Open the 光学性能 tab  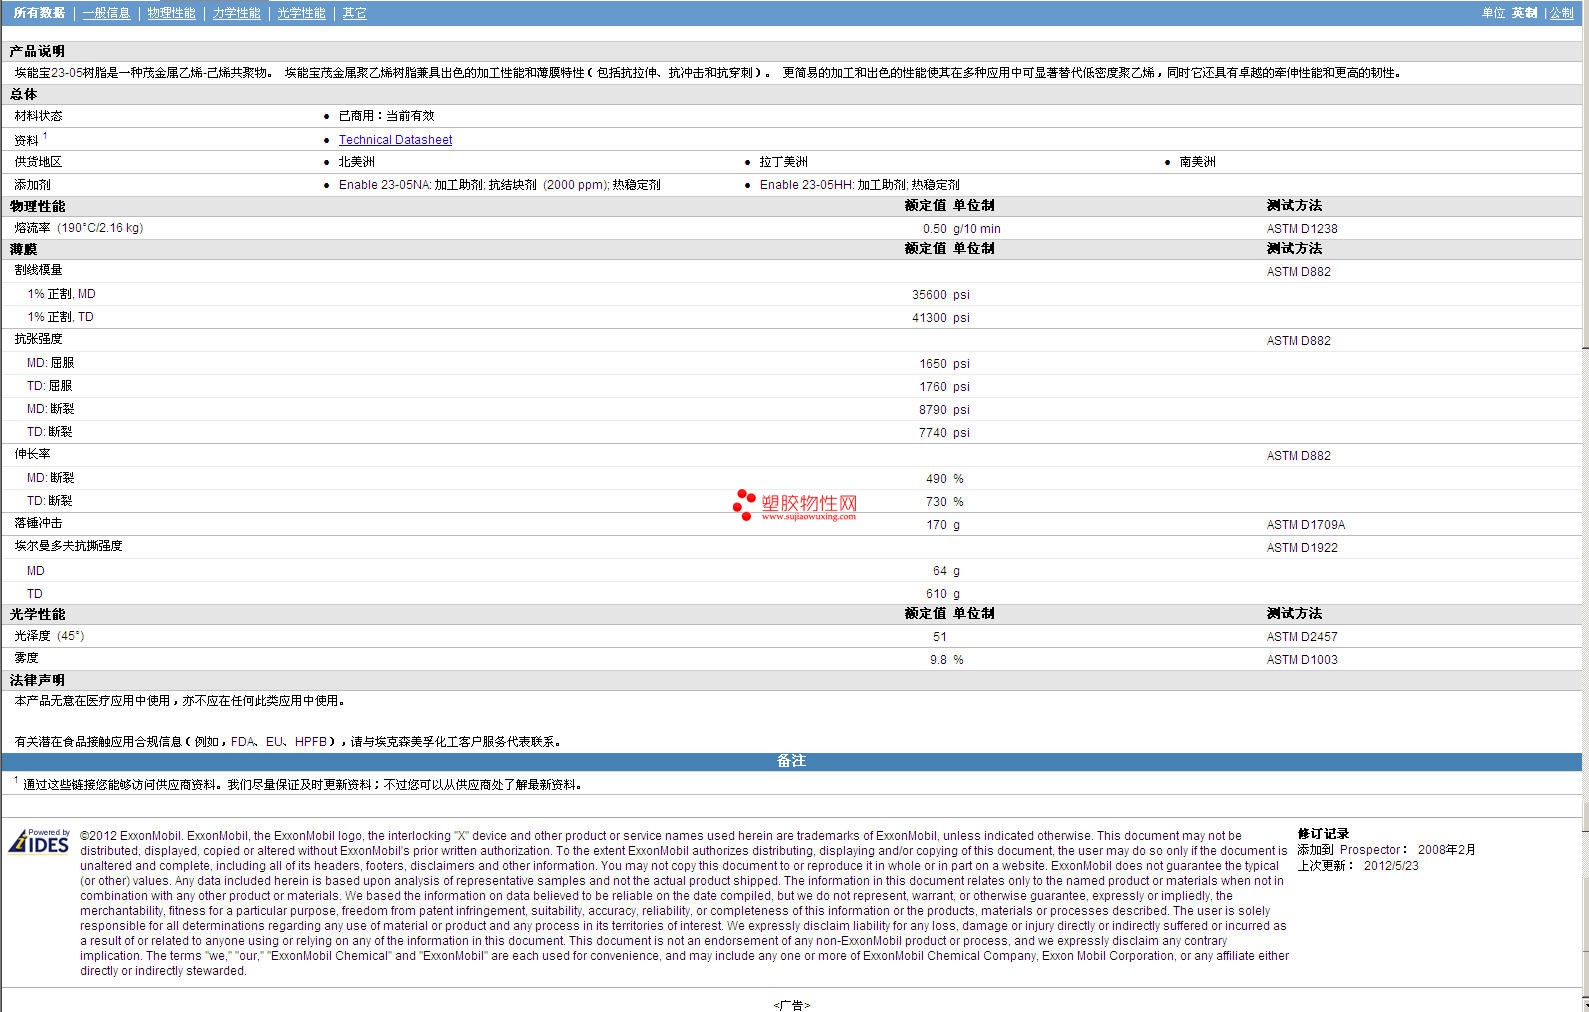pyautogui.click(x=301, y=13)
